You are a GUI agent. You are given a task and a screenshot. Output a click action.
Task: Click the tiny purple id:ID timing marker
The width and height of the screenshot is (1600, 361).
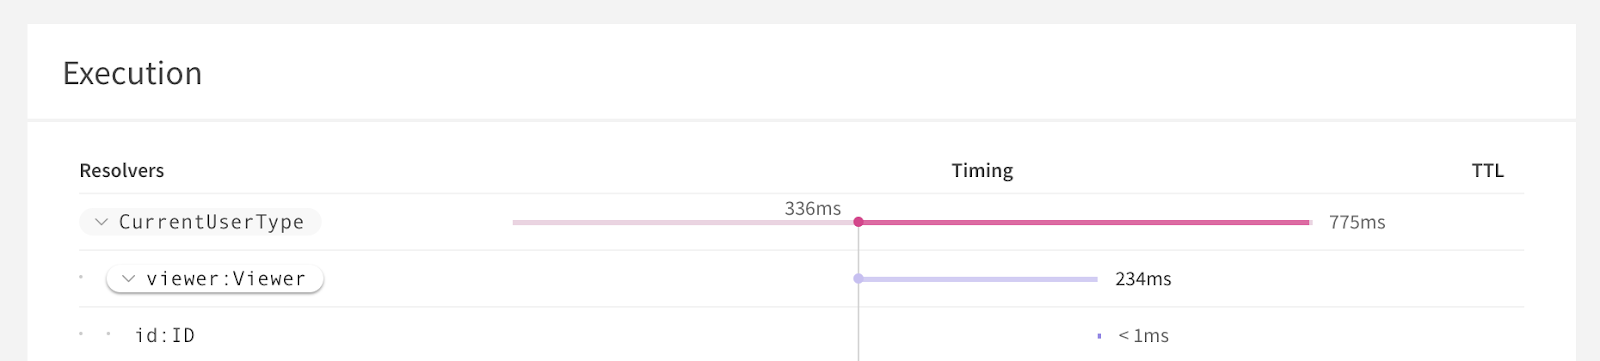[x=1099, y=336]
